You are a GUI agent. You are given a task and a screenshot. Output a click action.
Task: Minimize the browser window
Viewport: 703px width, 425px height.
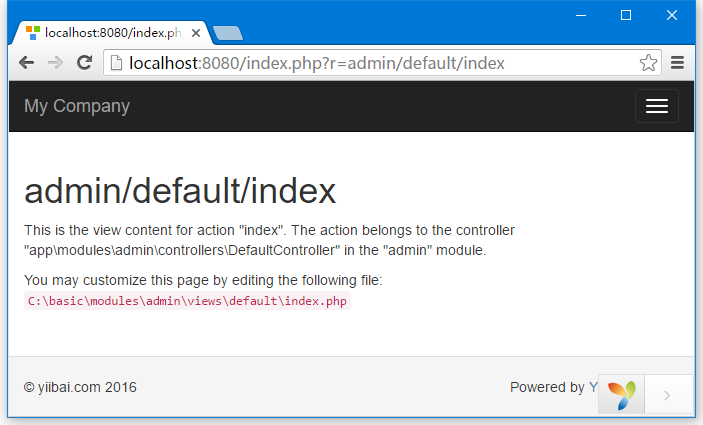[x=581, y=16]
